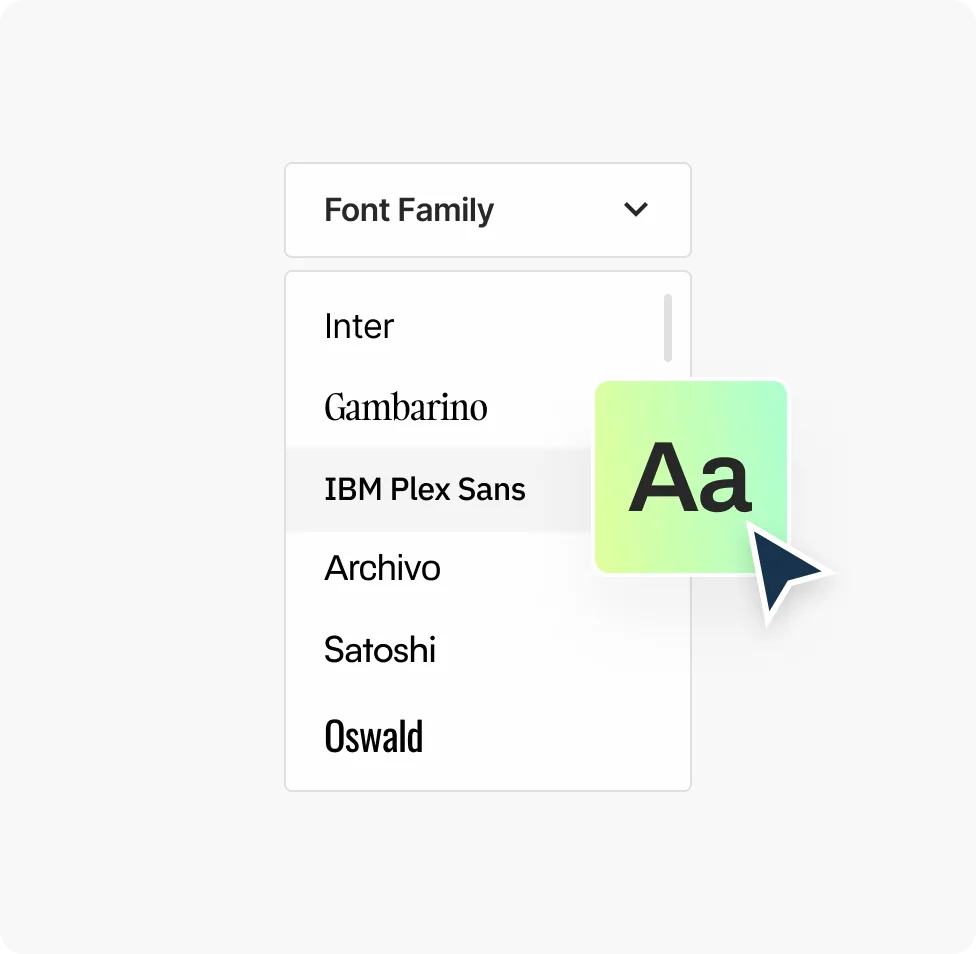976x954 pixels.
Task: Select the Inter font option
Action: (359, 327)
